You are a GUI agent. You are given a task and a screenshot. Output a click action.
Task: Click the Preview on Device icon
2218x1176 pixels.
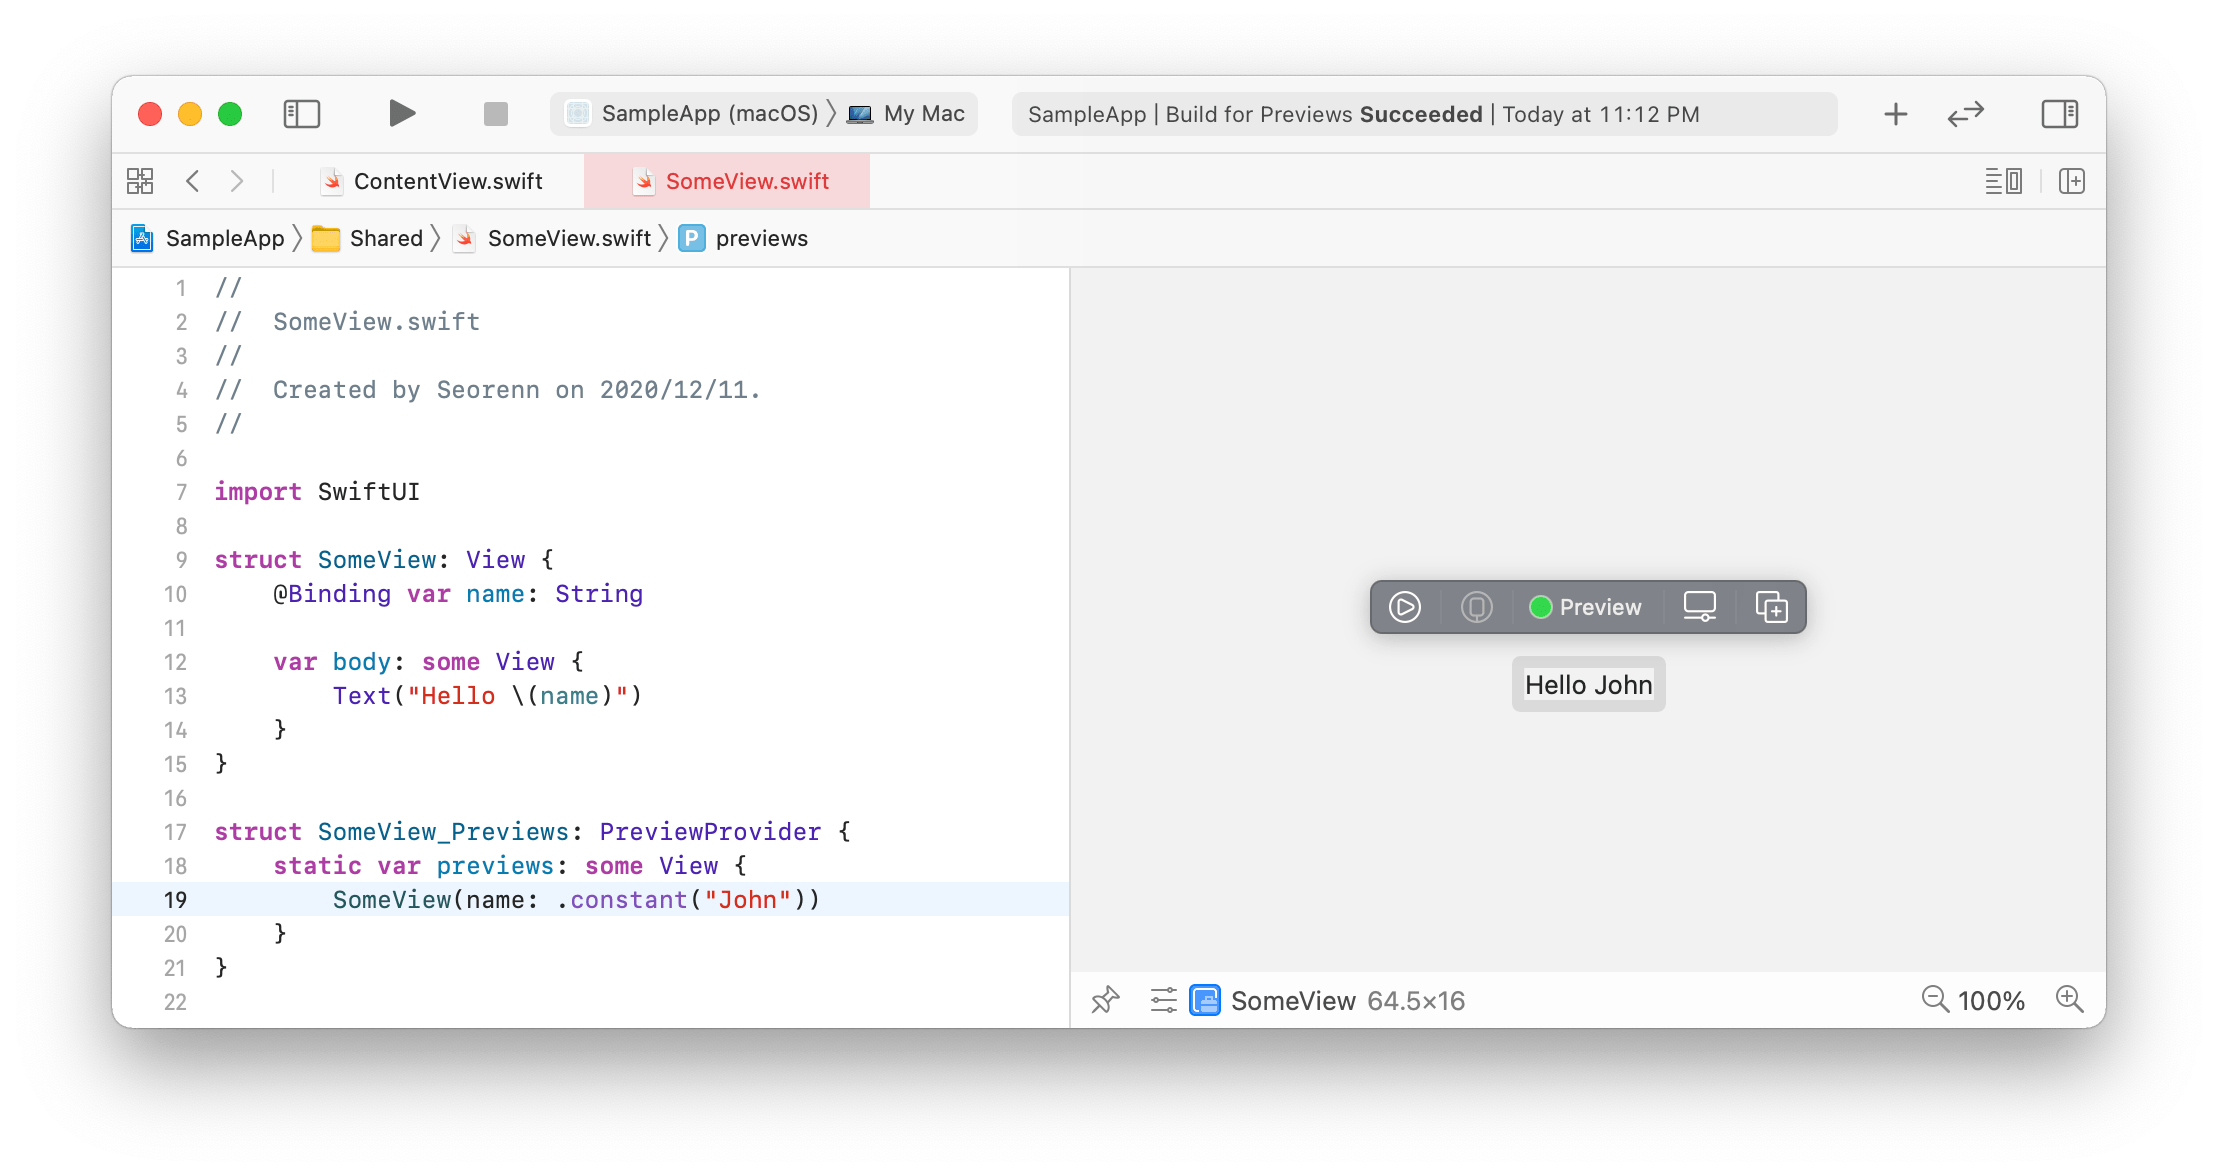tap(1476, 607)
